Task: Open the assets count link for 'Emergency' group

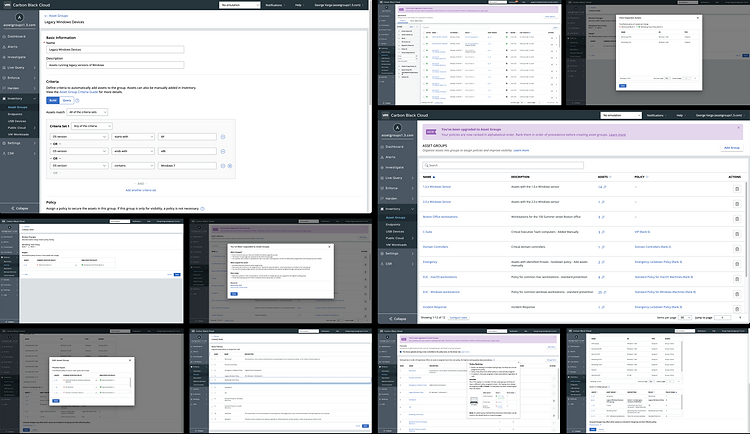Action: 602,262
